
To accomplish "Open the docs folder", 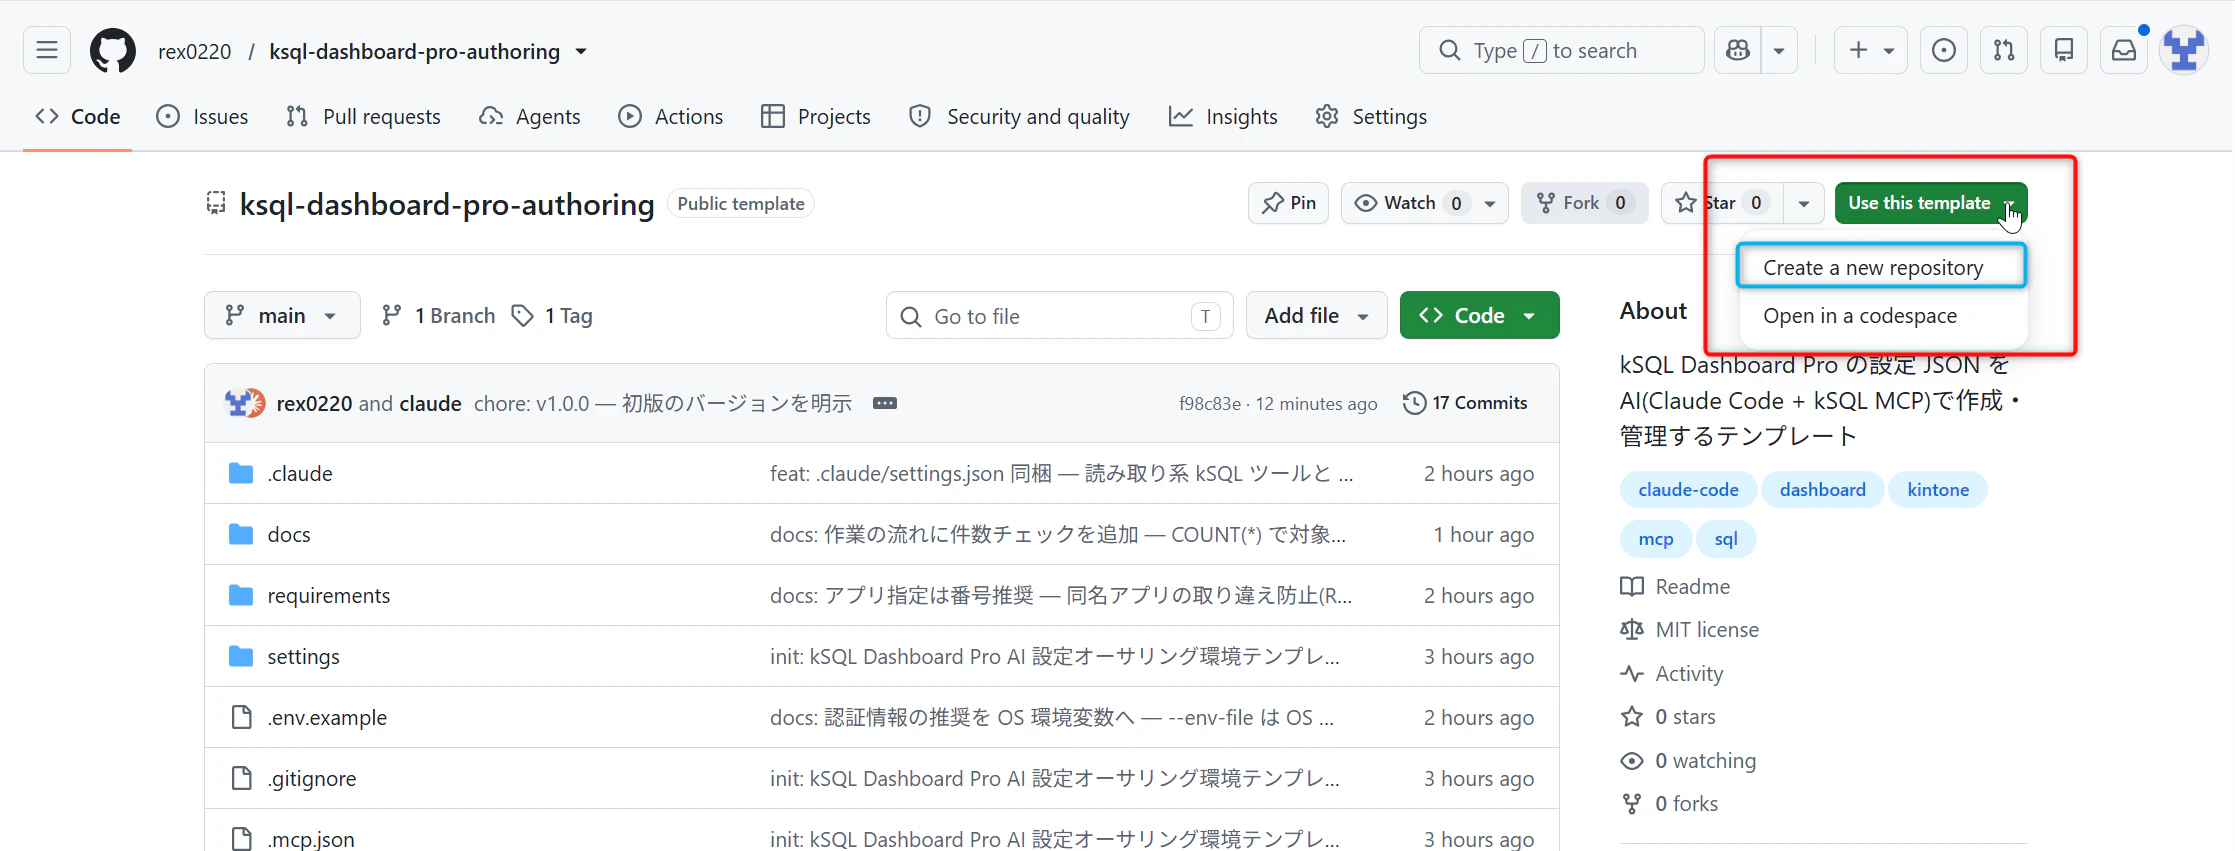I will [x=289, y=534].
